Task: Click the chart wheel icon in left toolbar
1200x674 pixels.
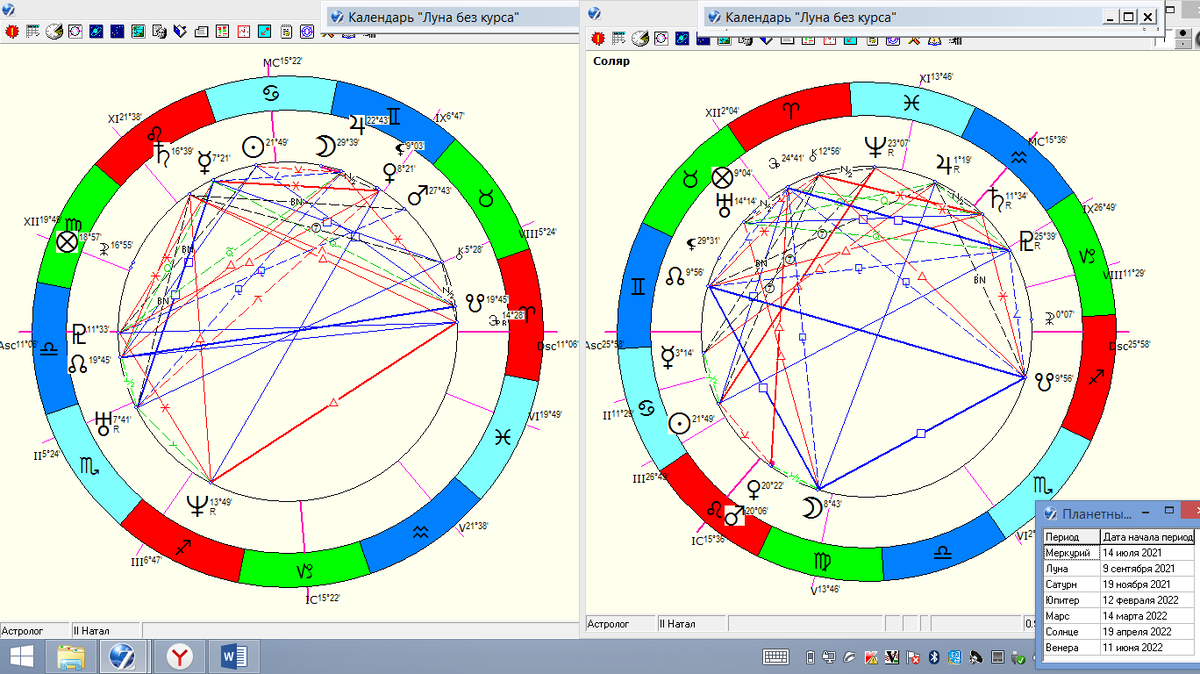Action: point(75,31)
